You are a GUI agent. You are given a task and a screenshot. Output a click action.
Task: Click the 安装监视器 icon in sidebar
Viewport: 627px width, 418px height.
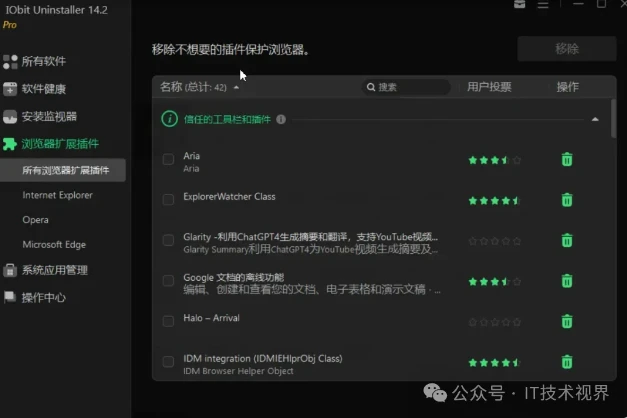10,117
